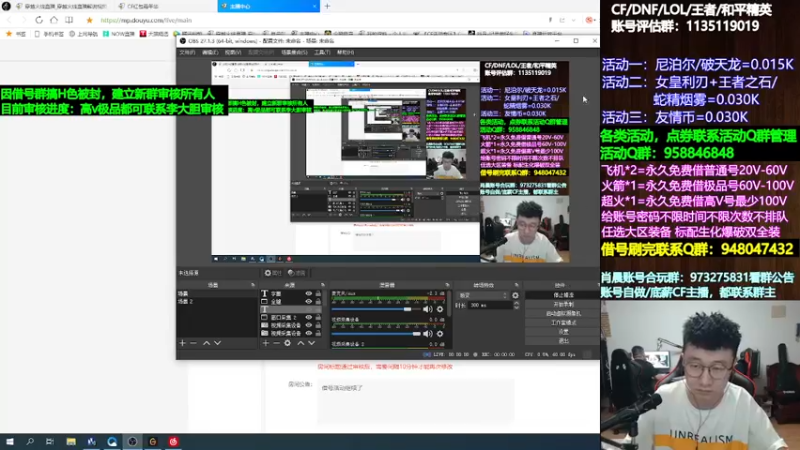Move source down with the sources down arrow
Image resolution: width=800 pixels, height=450 pixels.
coord(311,343)
